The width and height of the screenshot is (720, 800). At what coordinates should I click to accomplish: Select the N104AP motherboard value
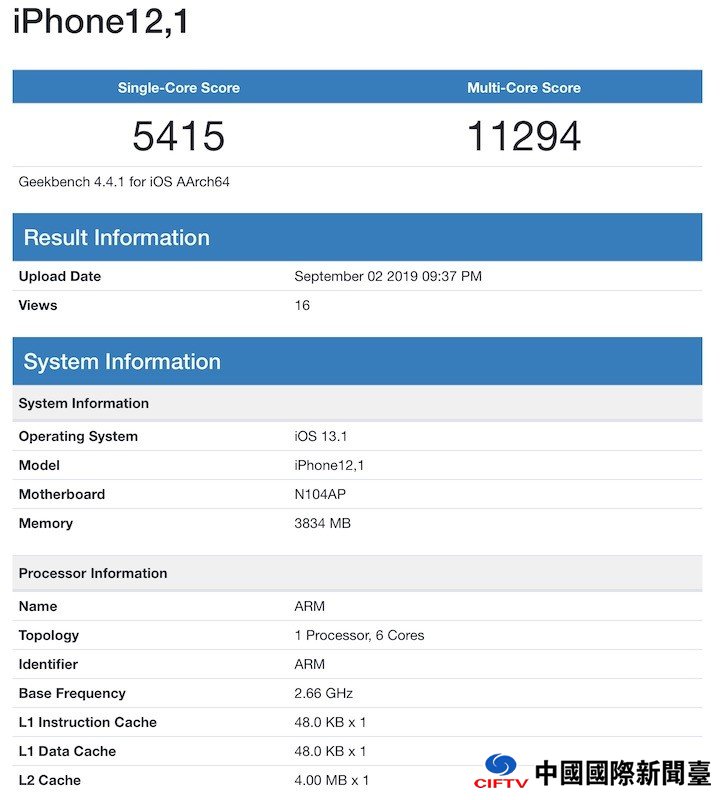(x=320, y=494)
